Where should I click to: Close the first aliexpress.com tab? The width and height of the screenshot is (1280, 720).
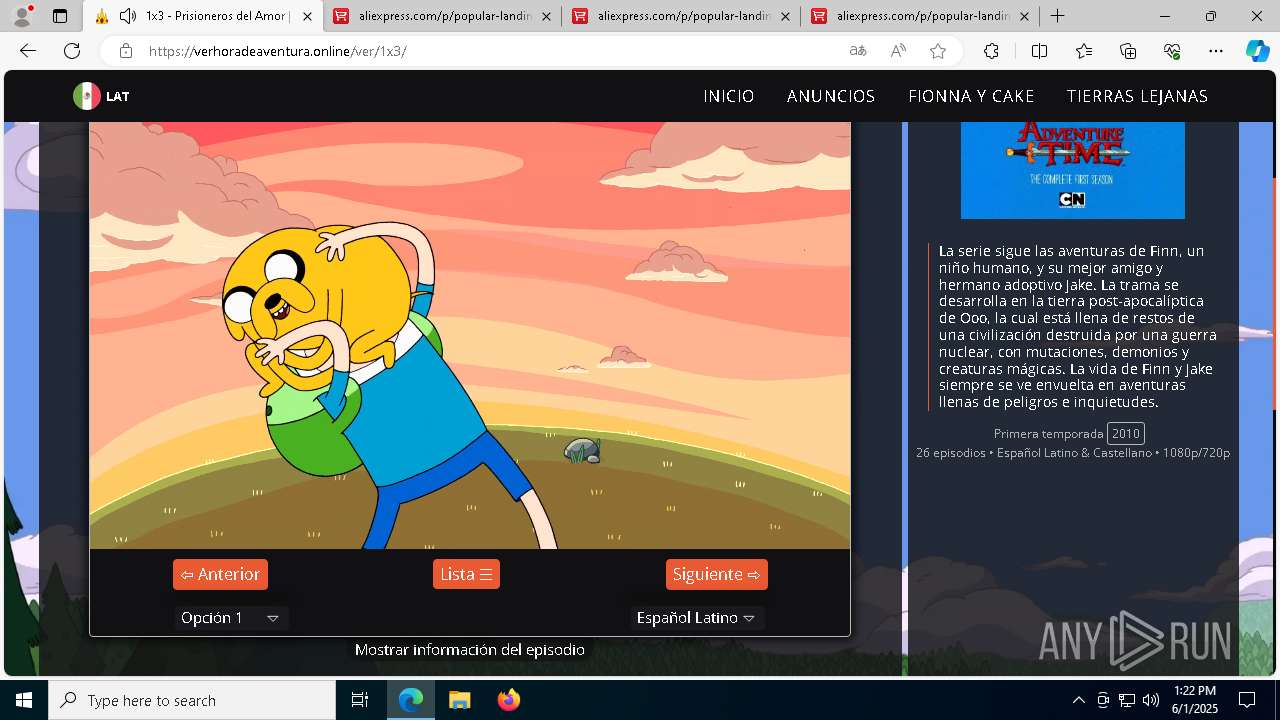546,16
